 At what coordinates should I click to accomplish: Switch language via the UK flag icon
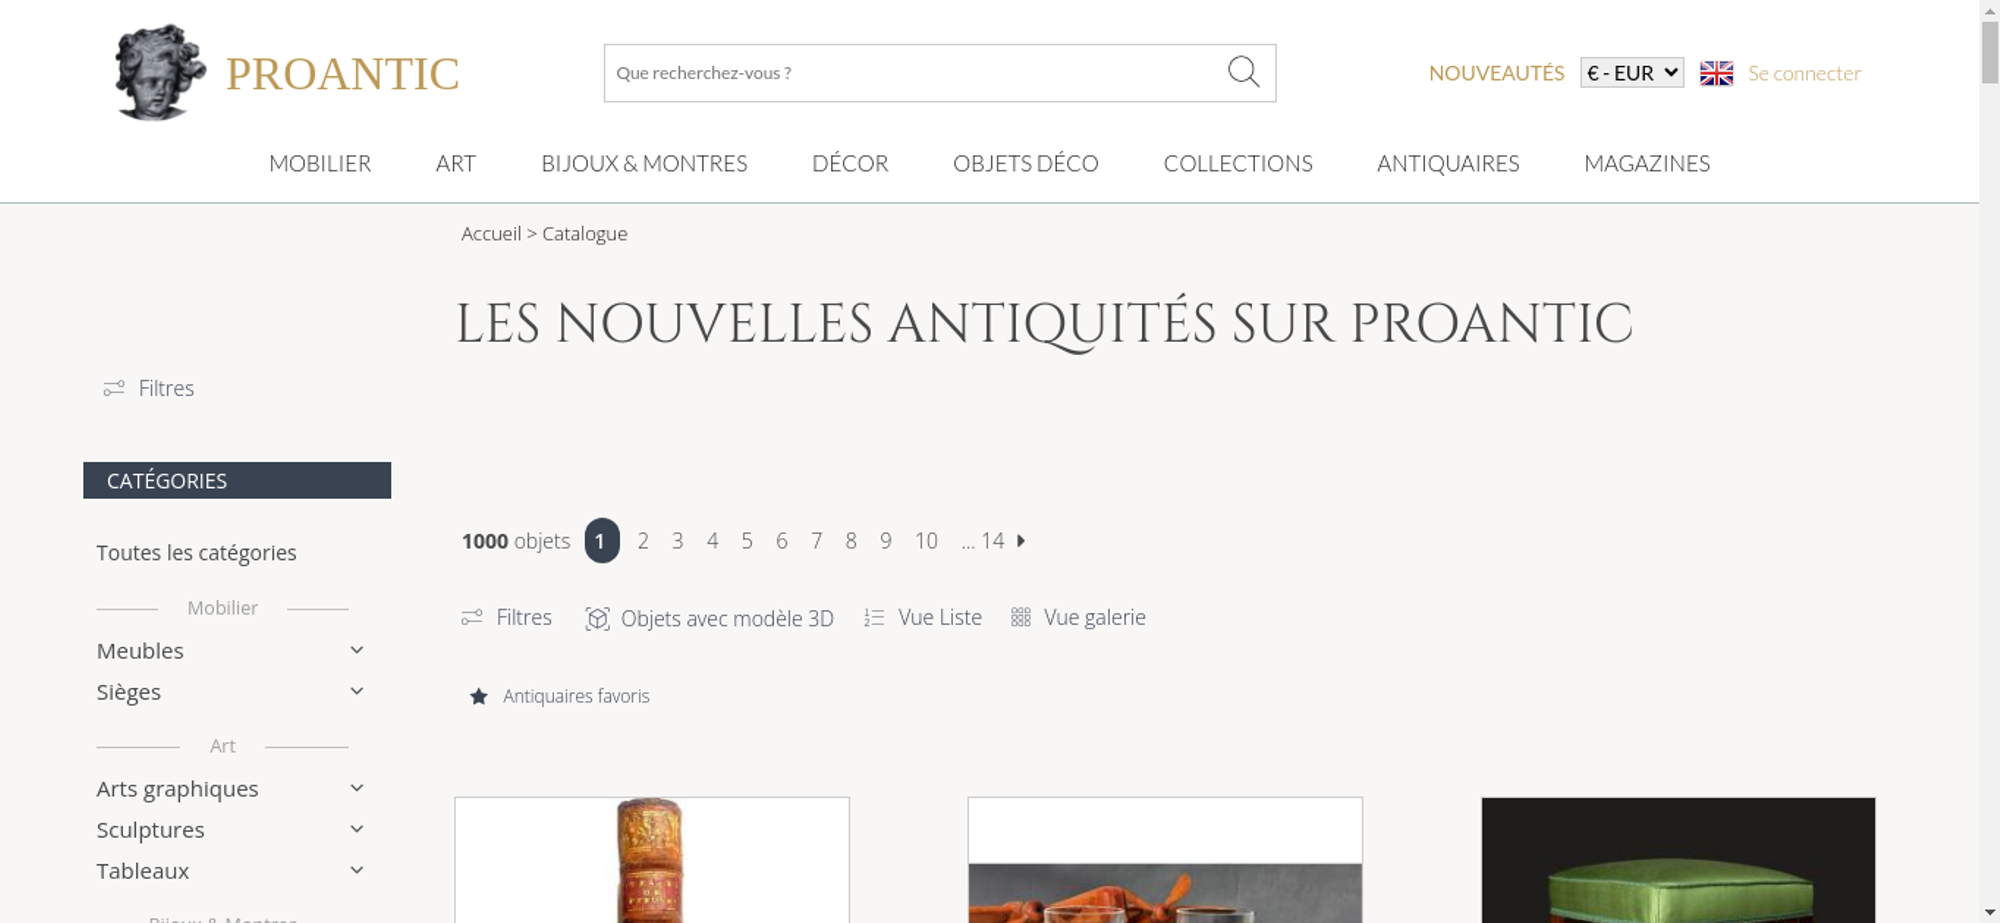(1716, 73)
